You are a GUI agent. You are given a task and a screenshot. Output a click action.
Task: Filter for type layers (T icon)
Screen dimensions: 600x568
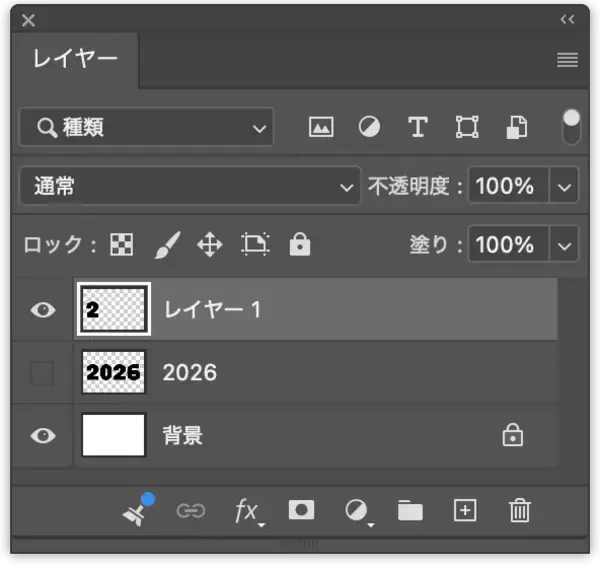[417, 127]
